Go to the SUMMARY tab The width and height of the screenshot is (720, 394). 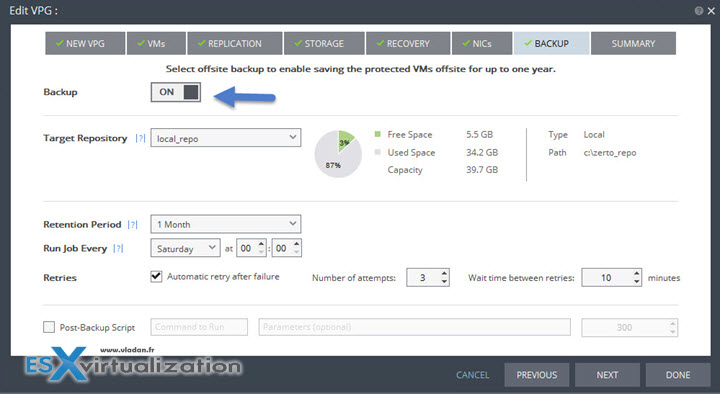633,44
